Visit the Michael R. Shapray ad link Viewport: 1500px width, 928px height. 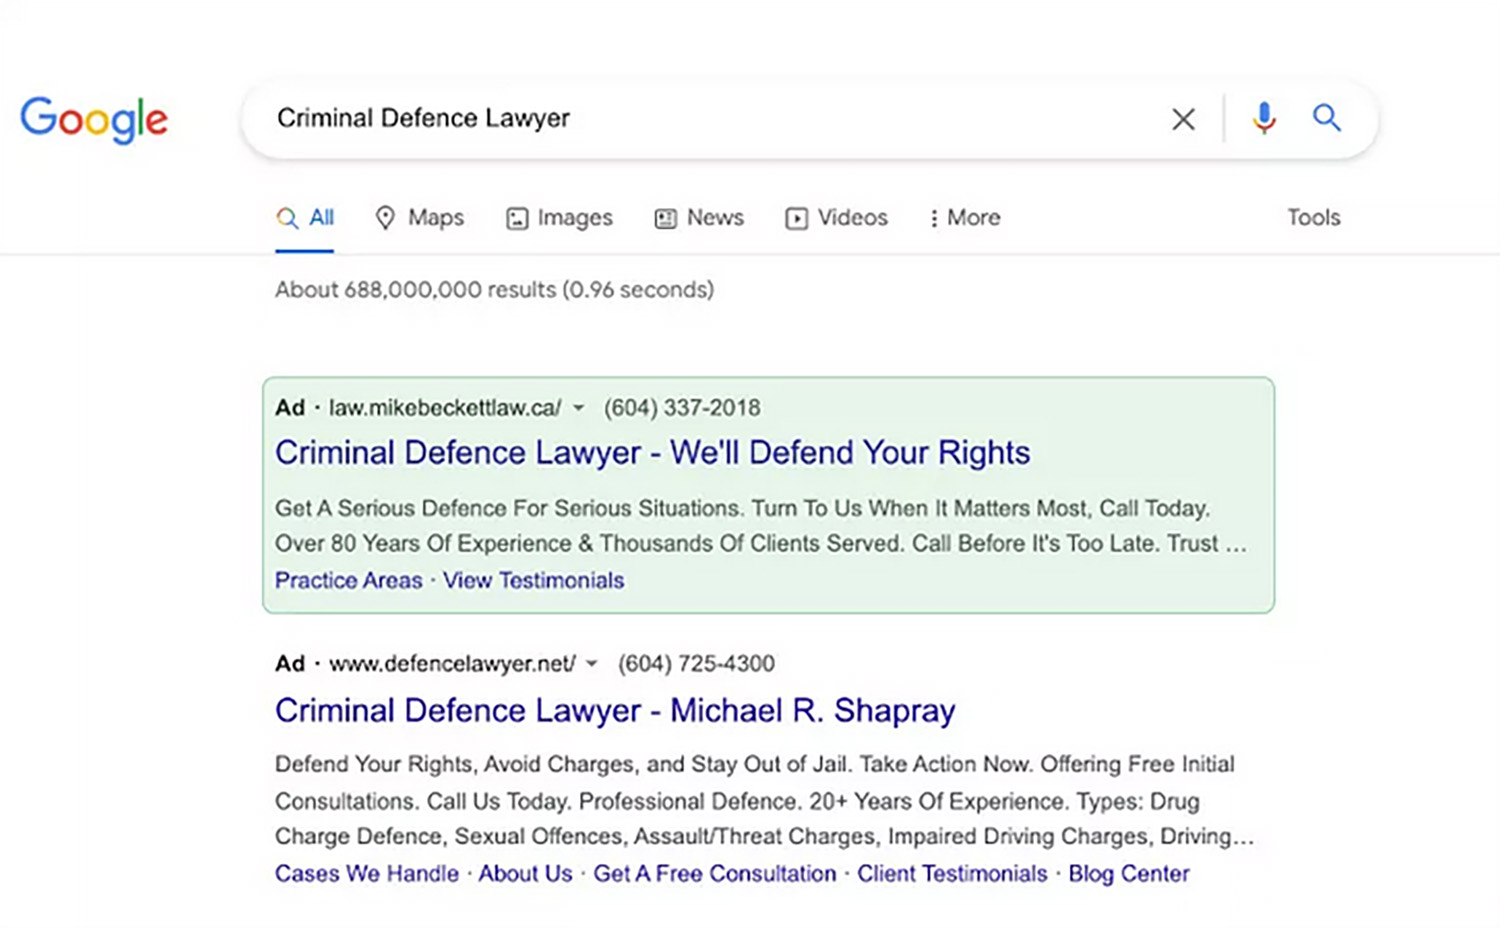[614, 710]
